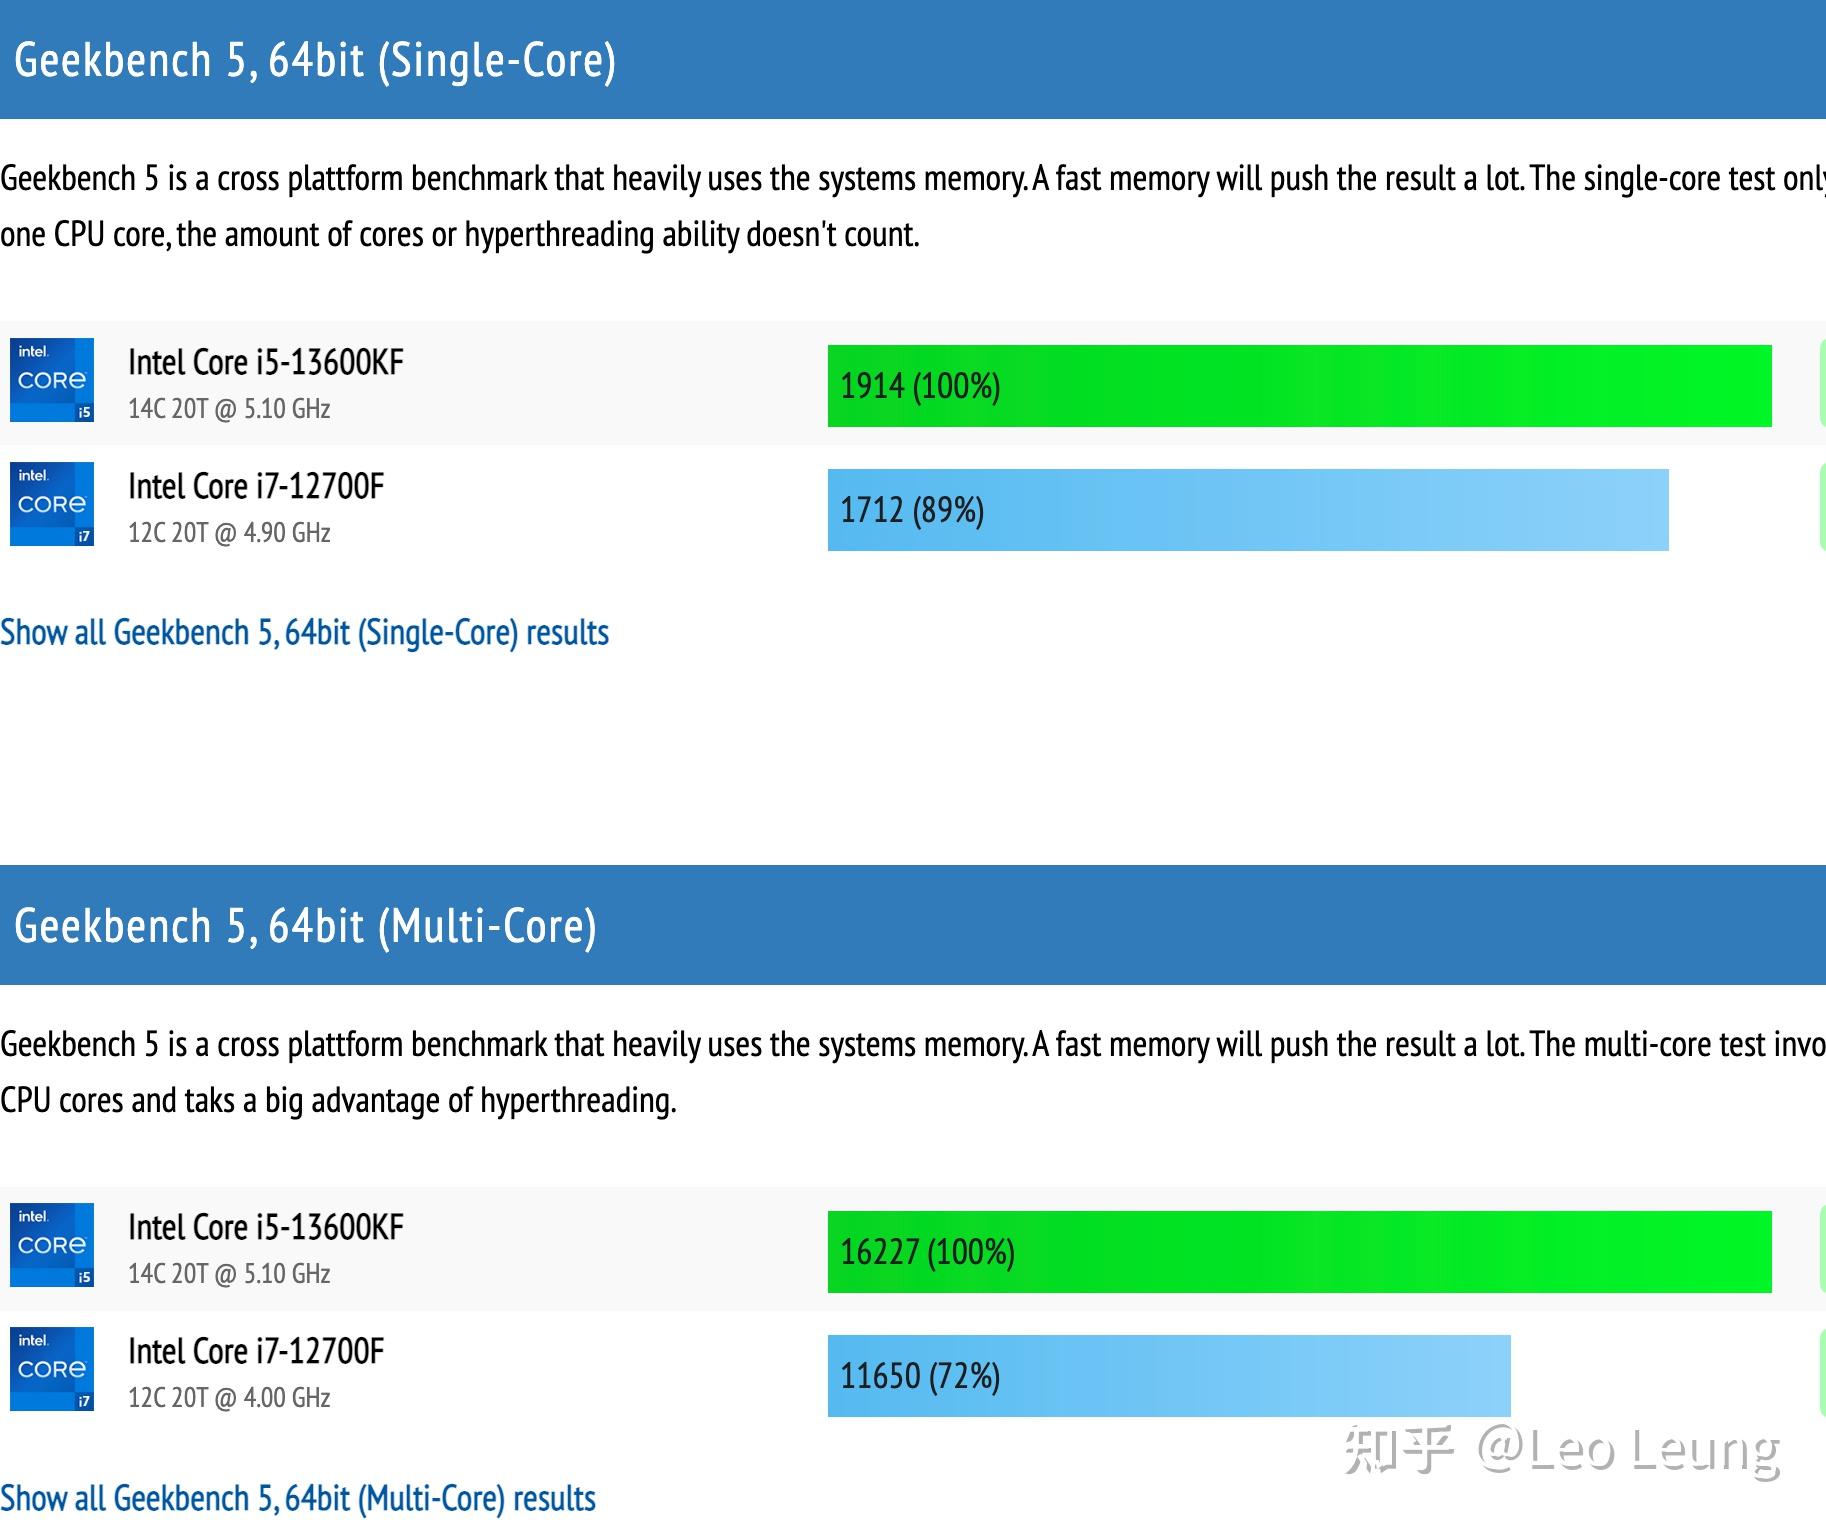Image resolution: width=1826 pixels, height=1532 pixels.
Task: Open Intel Core i5-13600KF in Multi-Core section
Action: point(266,1227)
